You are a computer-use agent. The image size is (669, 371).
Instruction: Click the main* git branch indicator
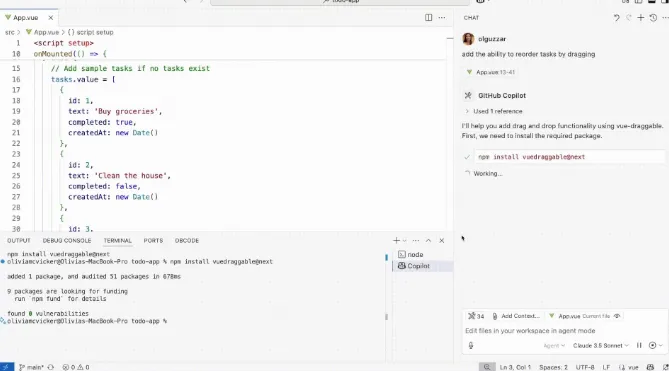click(31, 367)
